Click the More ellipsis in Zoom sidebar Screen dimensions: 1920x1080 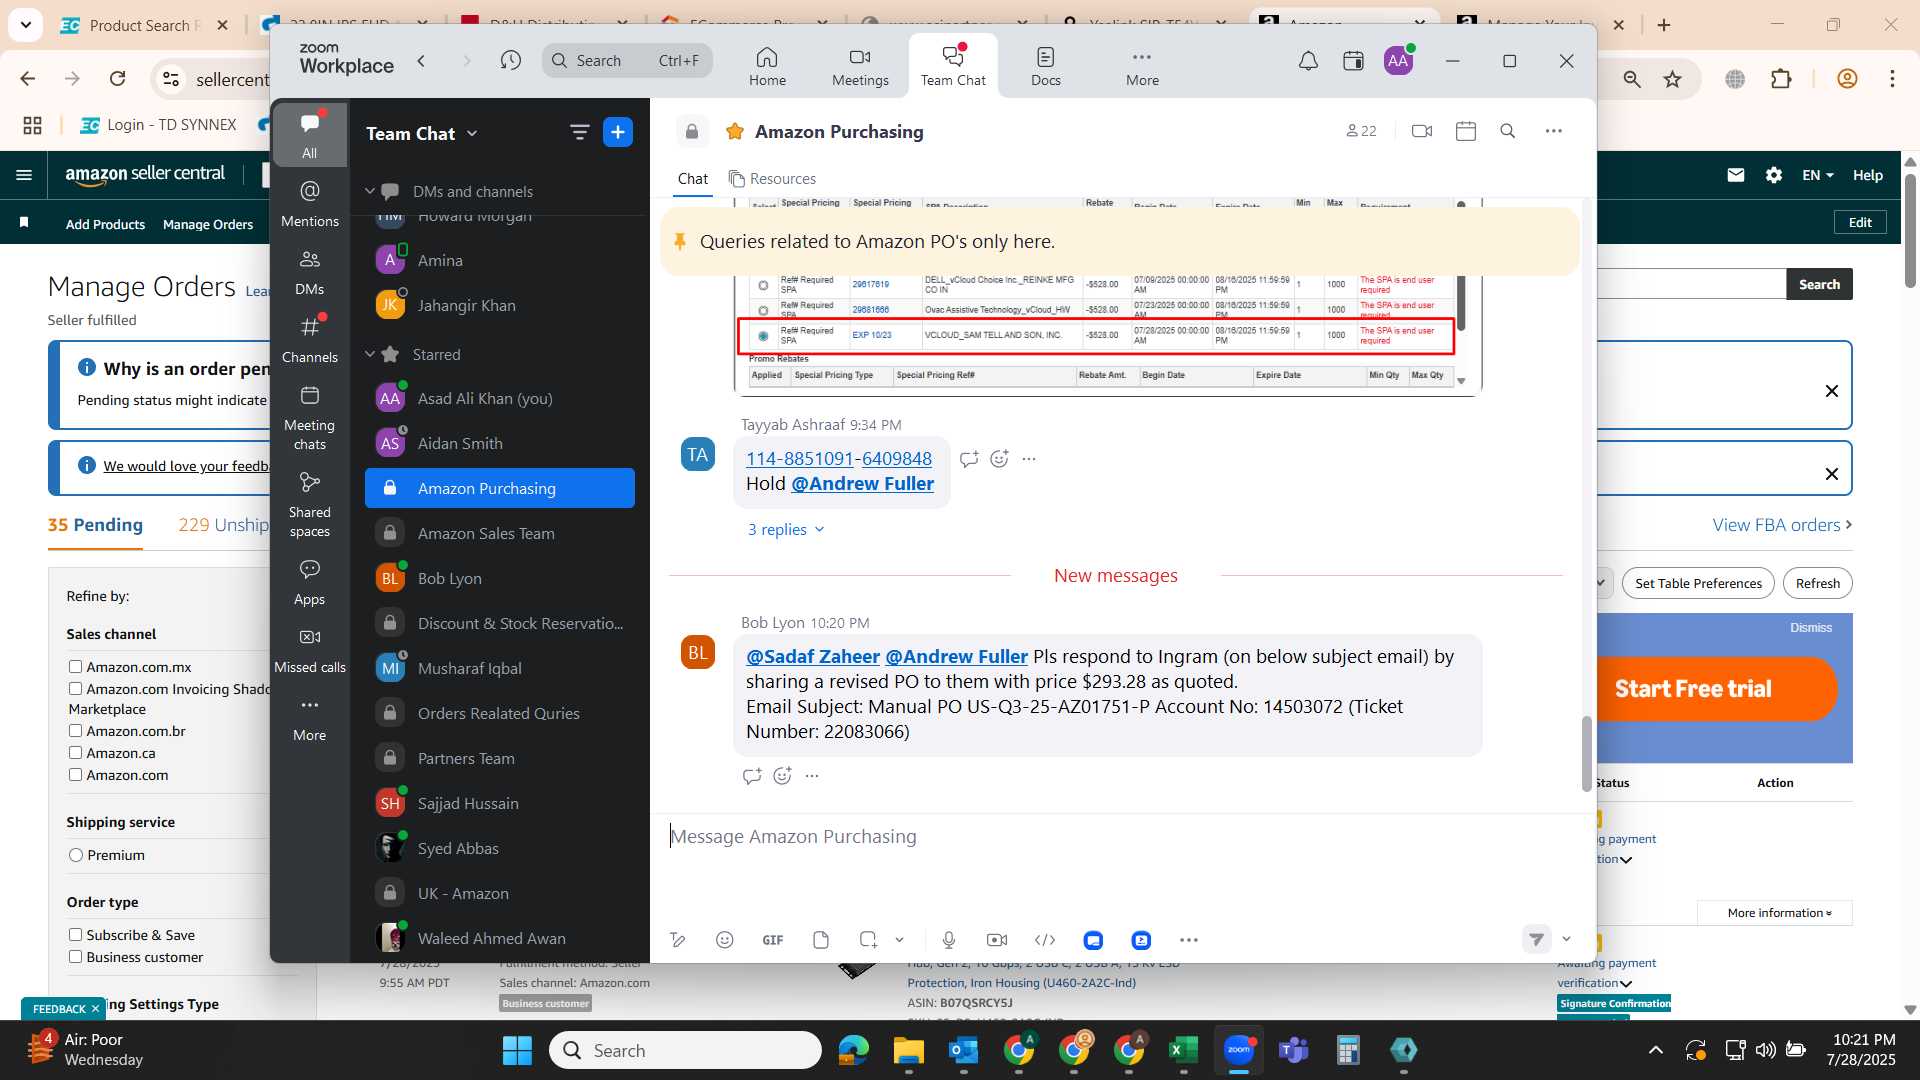coord(309,718)
